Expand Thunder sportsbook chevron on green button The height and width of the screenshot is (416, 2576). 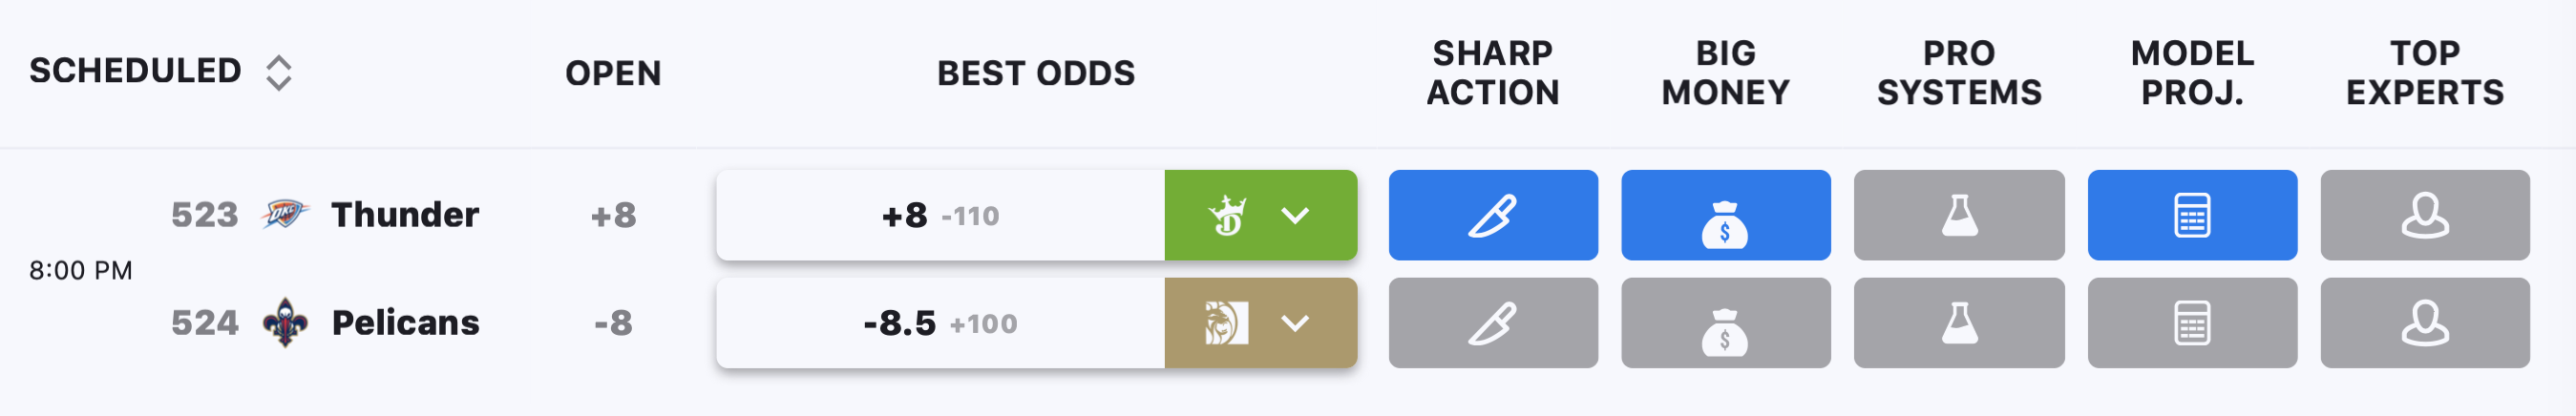point(1295,215)
